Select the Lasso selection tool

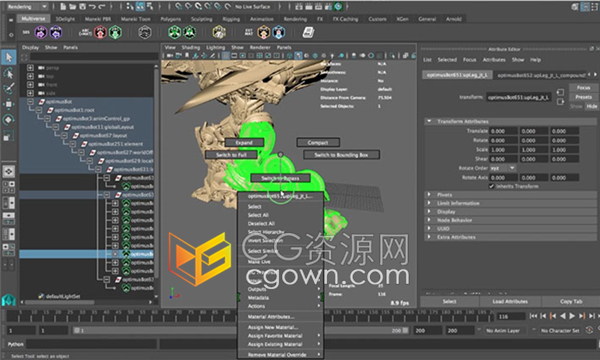point(9,73)
